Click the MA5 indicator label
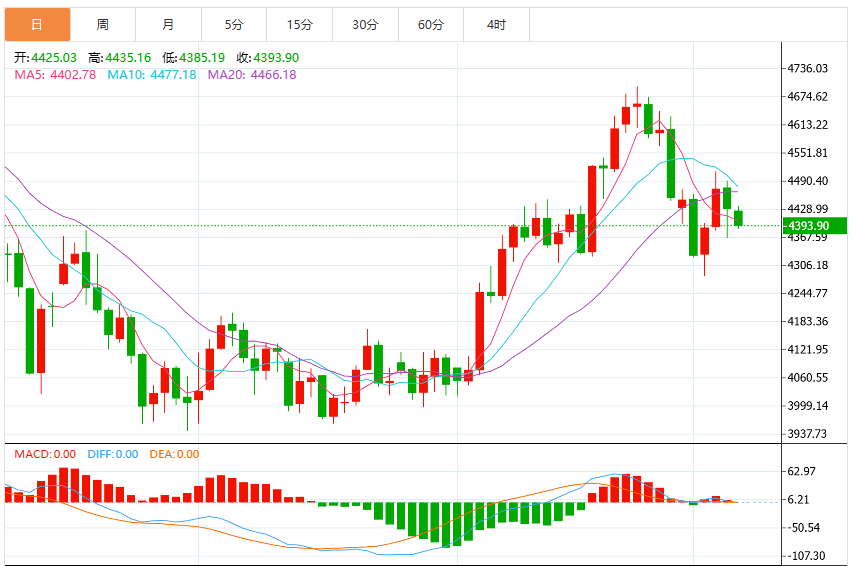The height and width of the screenshot is (566, 853). coord(55,75)
